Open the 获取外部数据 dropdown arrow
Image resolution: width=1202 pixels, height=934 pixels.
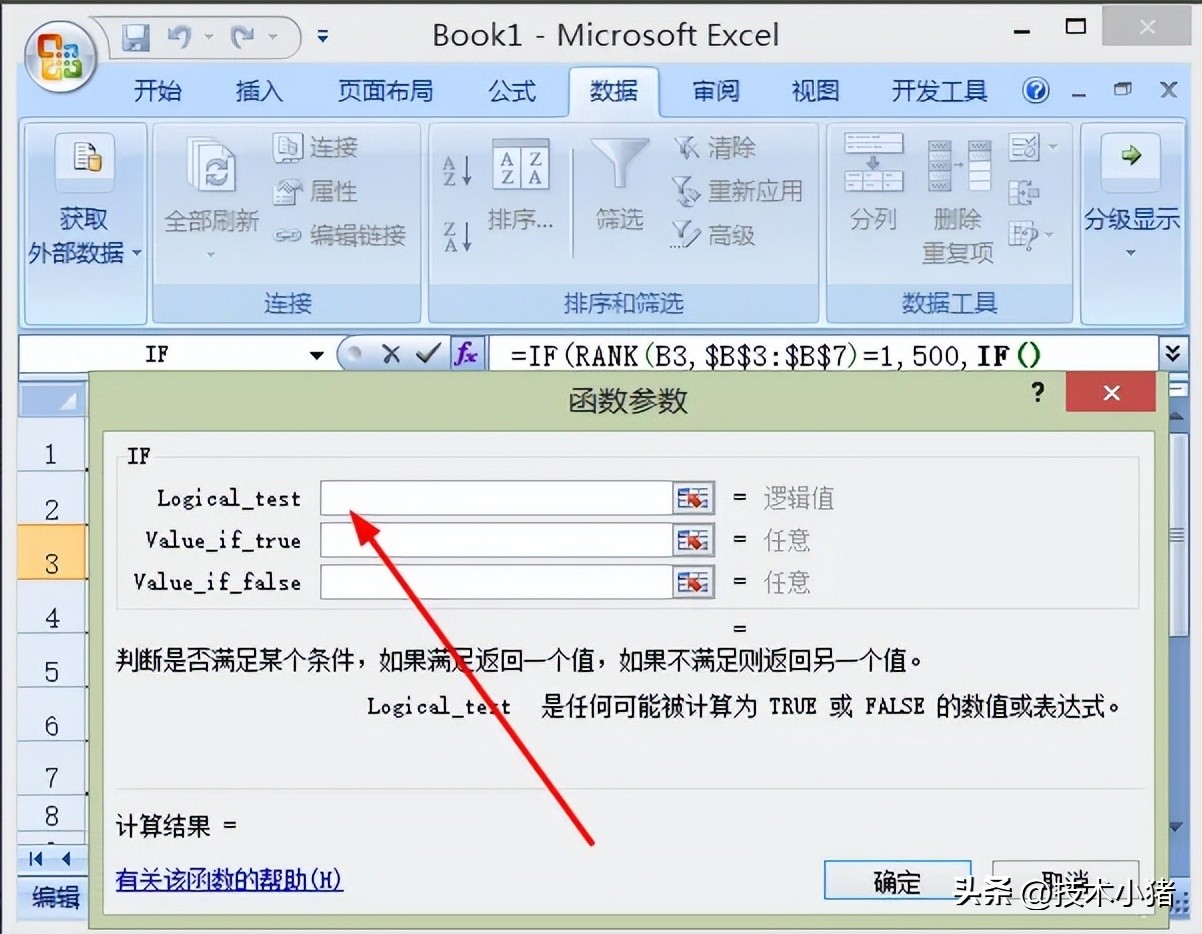tap(137, 252)
